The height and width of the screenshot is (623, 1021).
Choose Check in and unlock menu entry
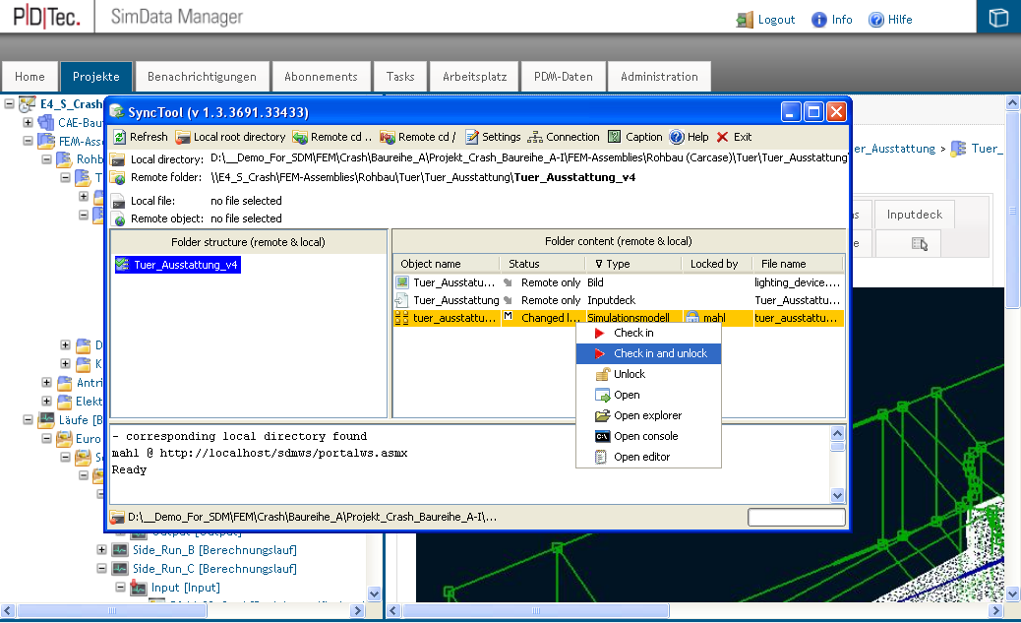click(649, 353)
